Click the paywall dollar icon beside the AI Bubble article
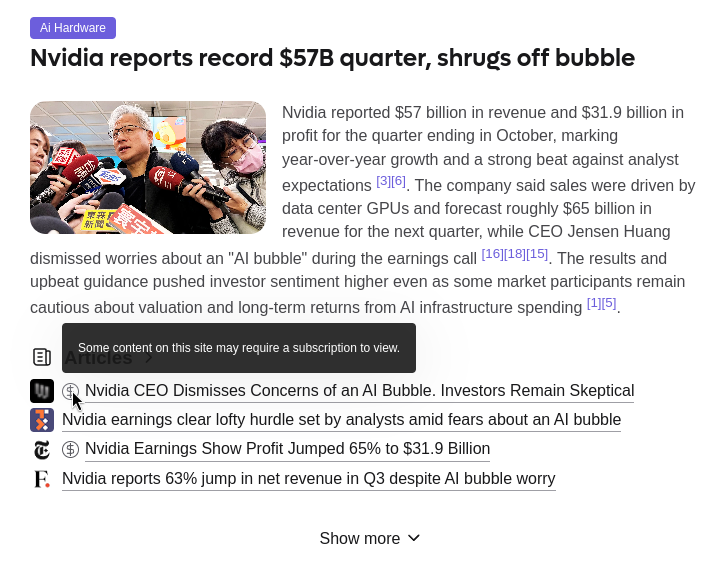This screenshot has width=716, height=569. [x=70, y=391]
